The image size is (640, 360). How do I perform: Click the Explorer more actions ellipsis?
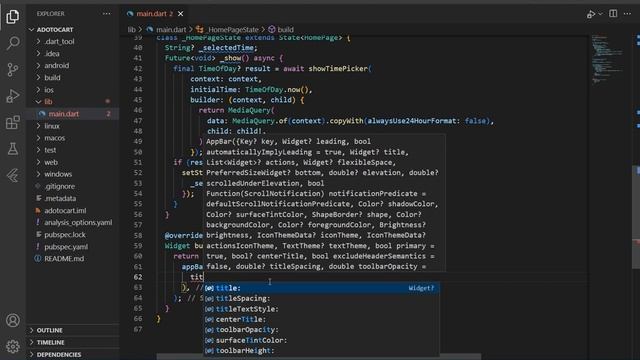(107, 13)
